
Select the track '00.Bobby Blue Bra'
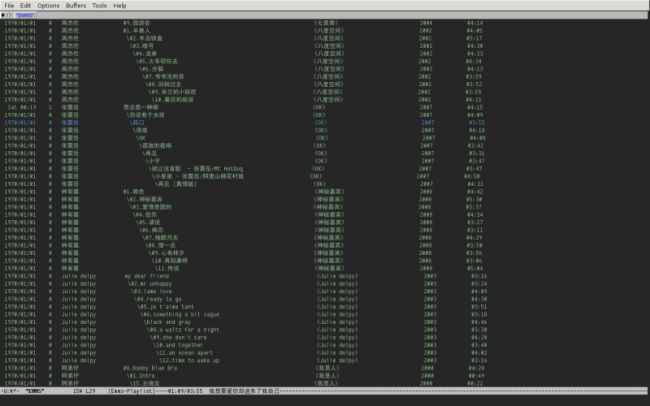[x=150, y=368]
